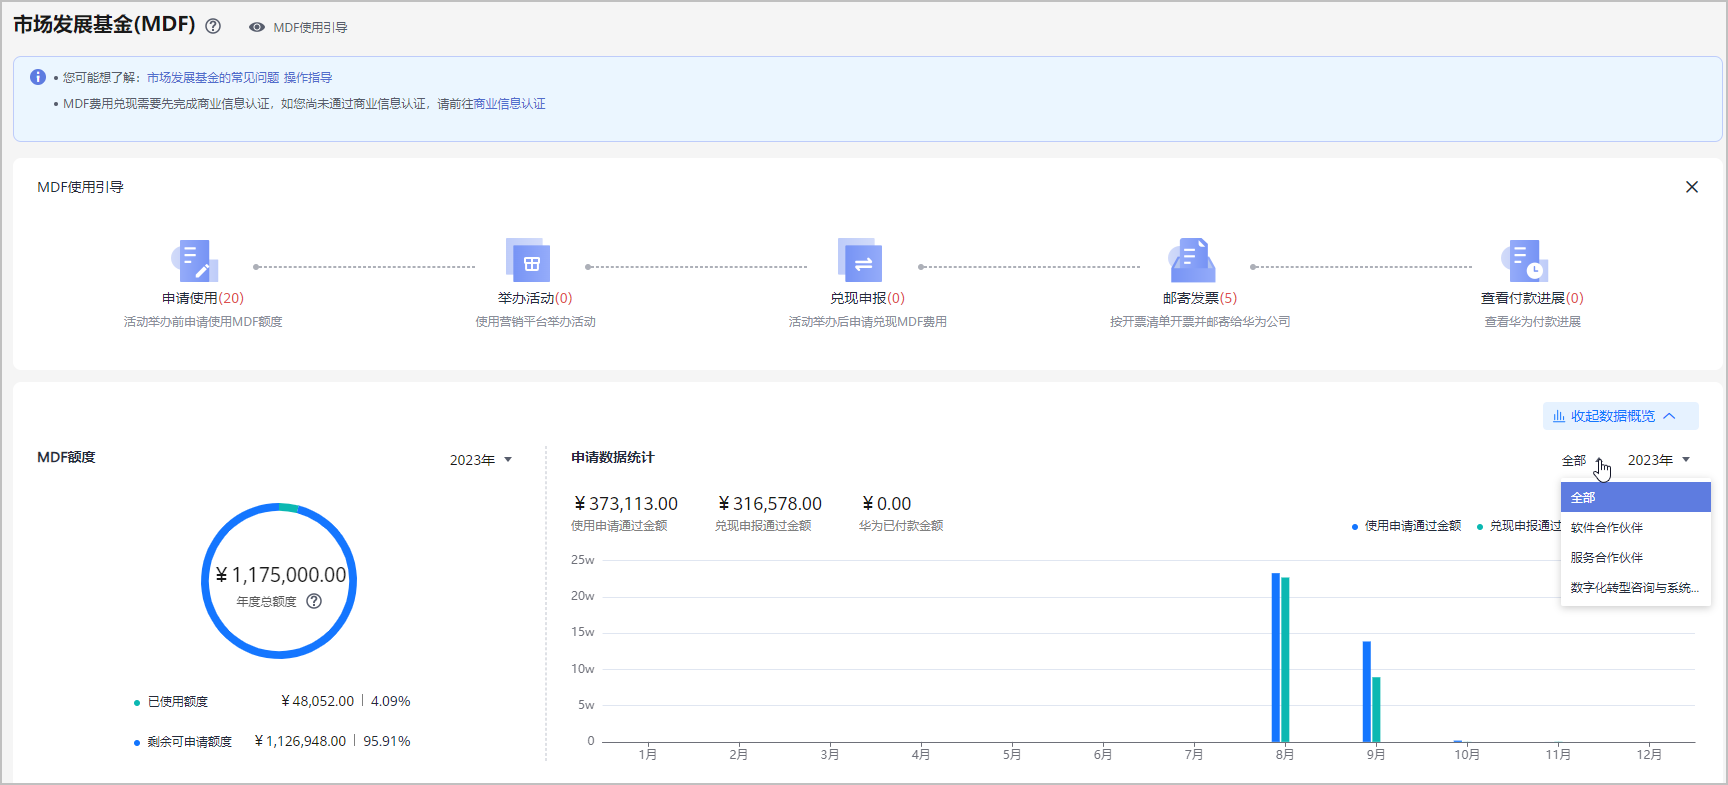Screen dimensions: 1728x785
Task: Click the help icon next to 市场发展基金(MDF) title
Action: point(213,27)
